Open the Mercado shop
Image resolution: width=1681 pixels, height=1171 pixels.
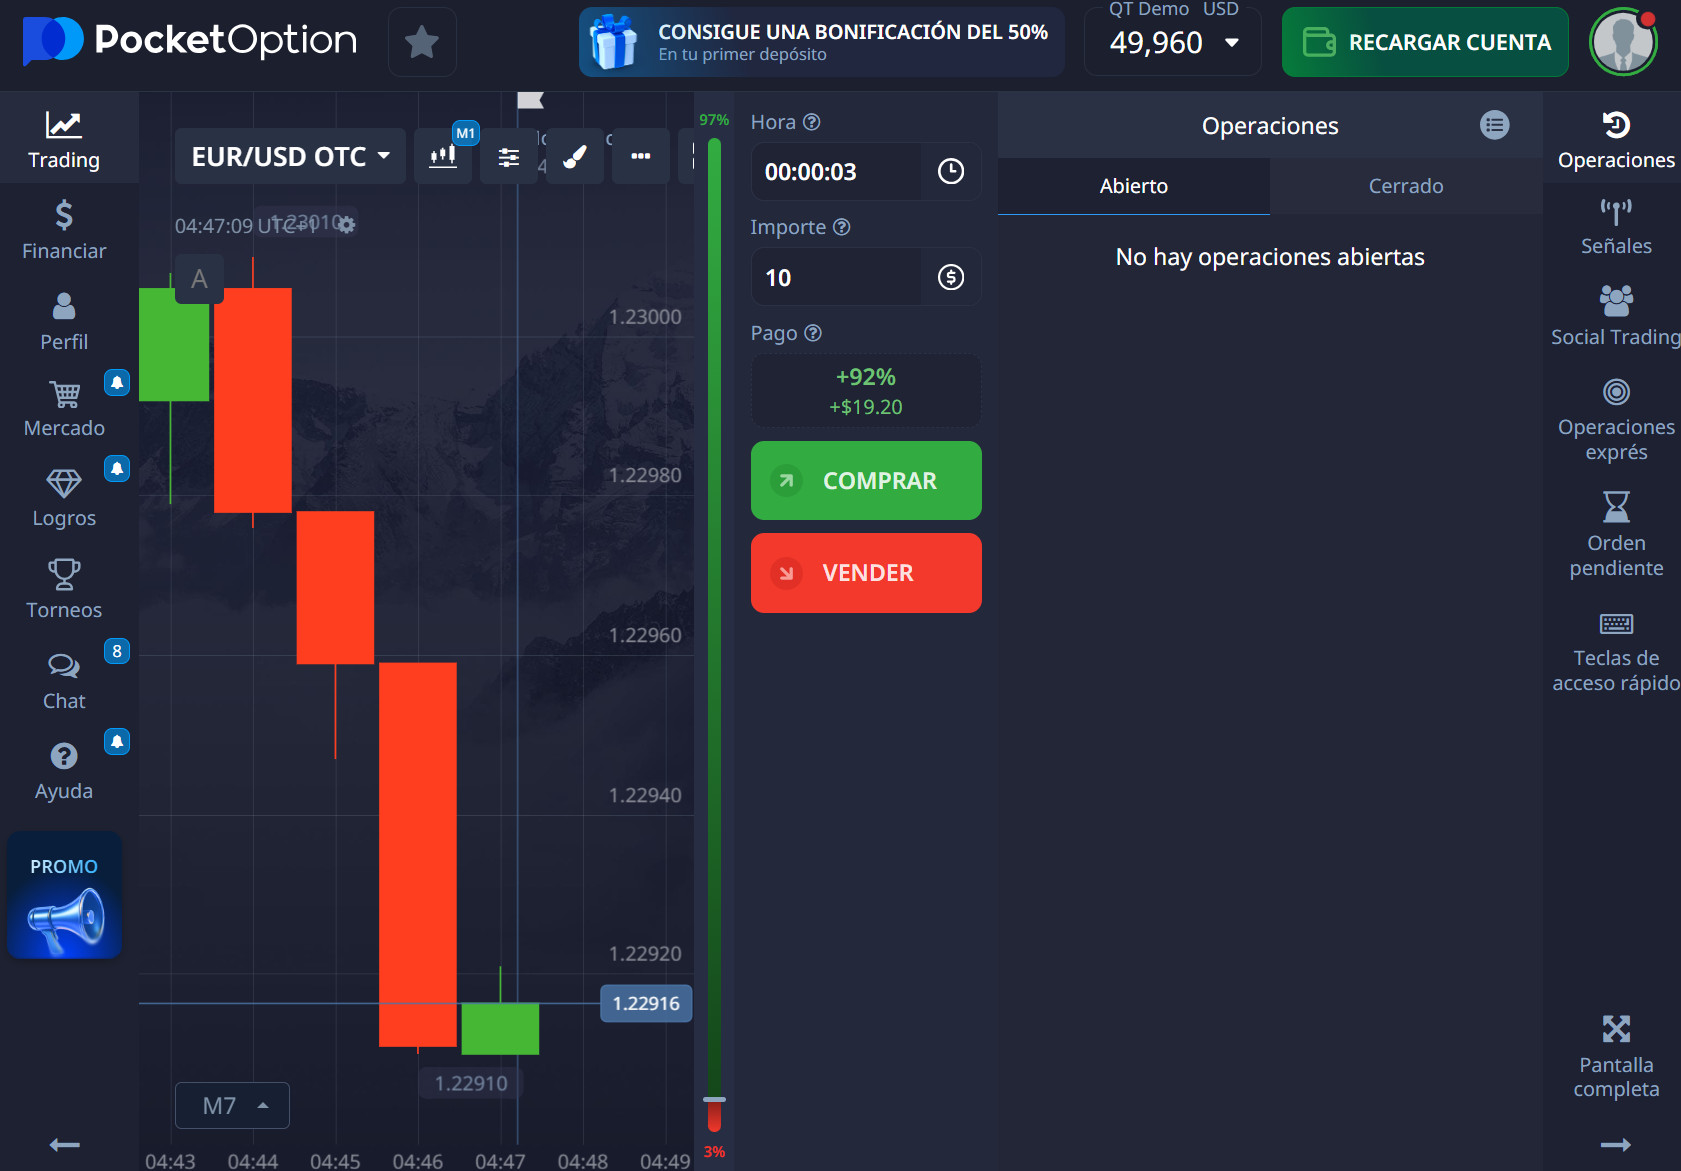coord(64,409)
